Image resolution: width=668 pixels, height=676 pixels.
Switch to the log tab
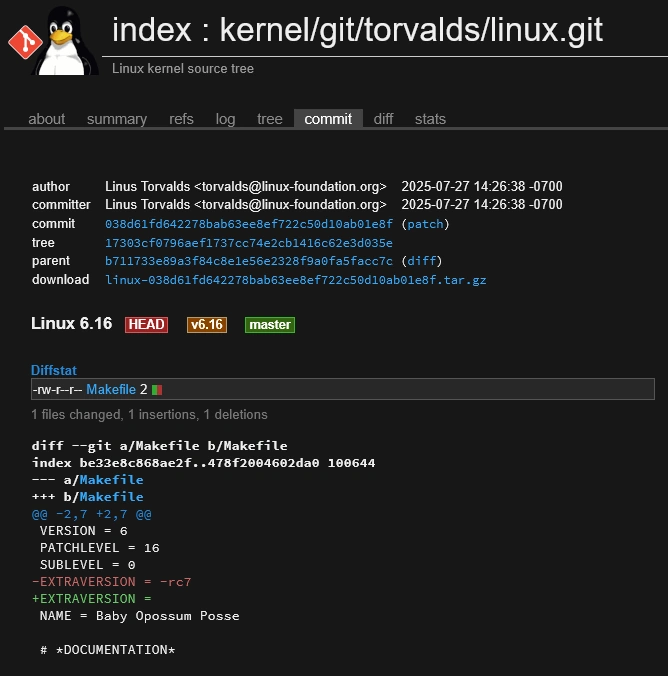226,119
